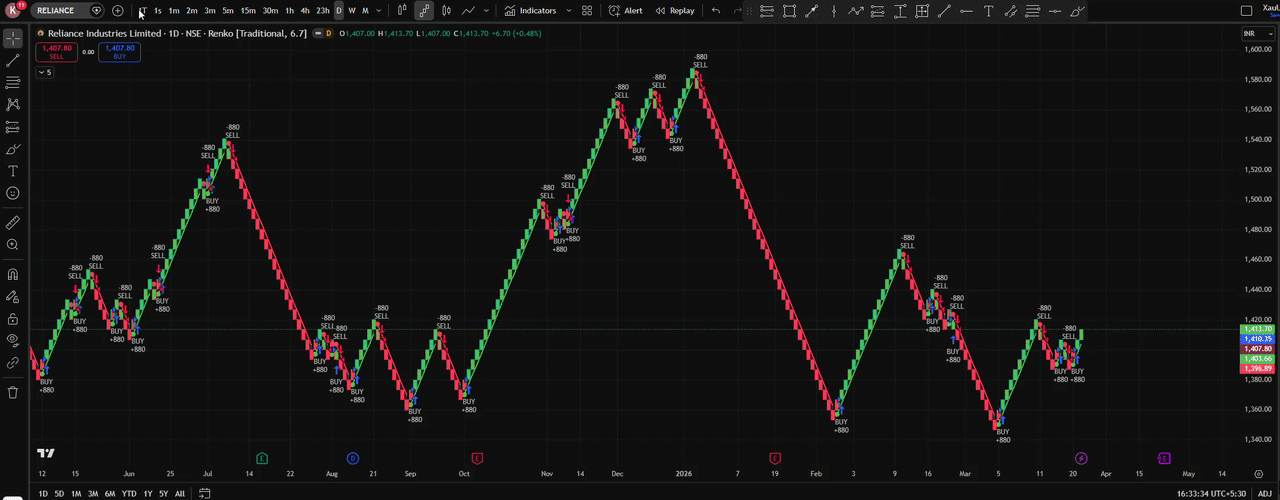Open the go to date calendar icon
This screenshot has width=1280, height=500.
(x=204, y=493)
